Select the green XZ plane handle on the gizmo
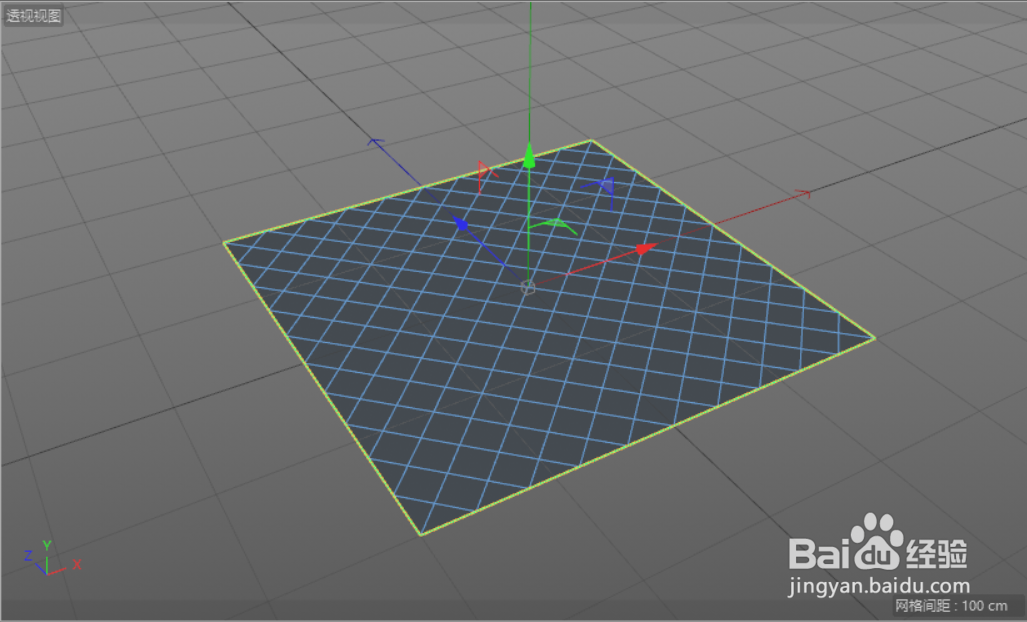The image size is (1027, 622). tap(553, 226)
